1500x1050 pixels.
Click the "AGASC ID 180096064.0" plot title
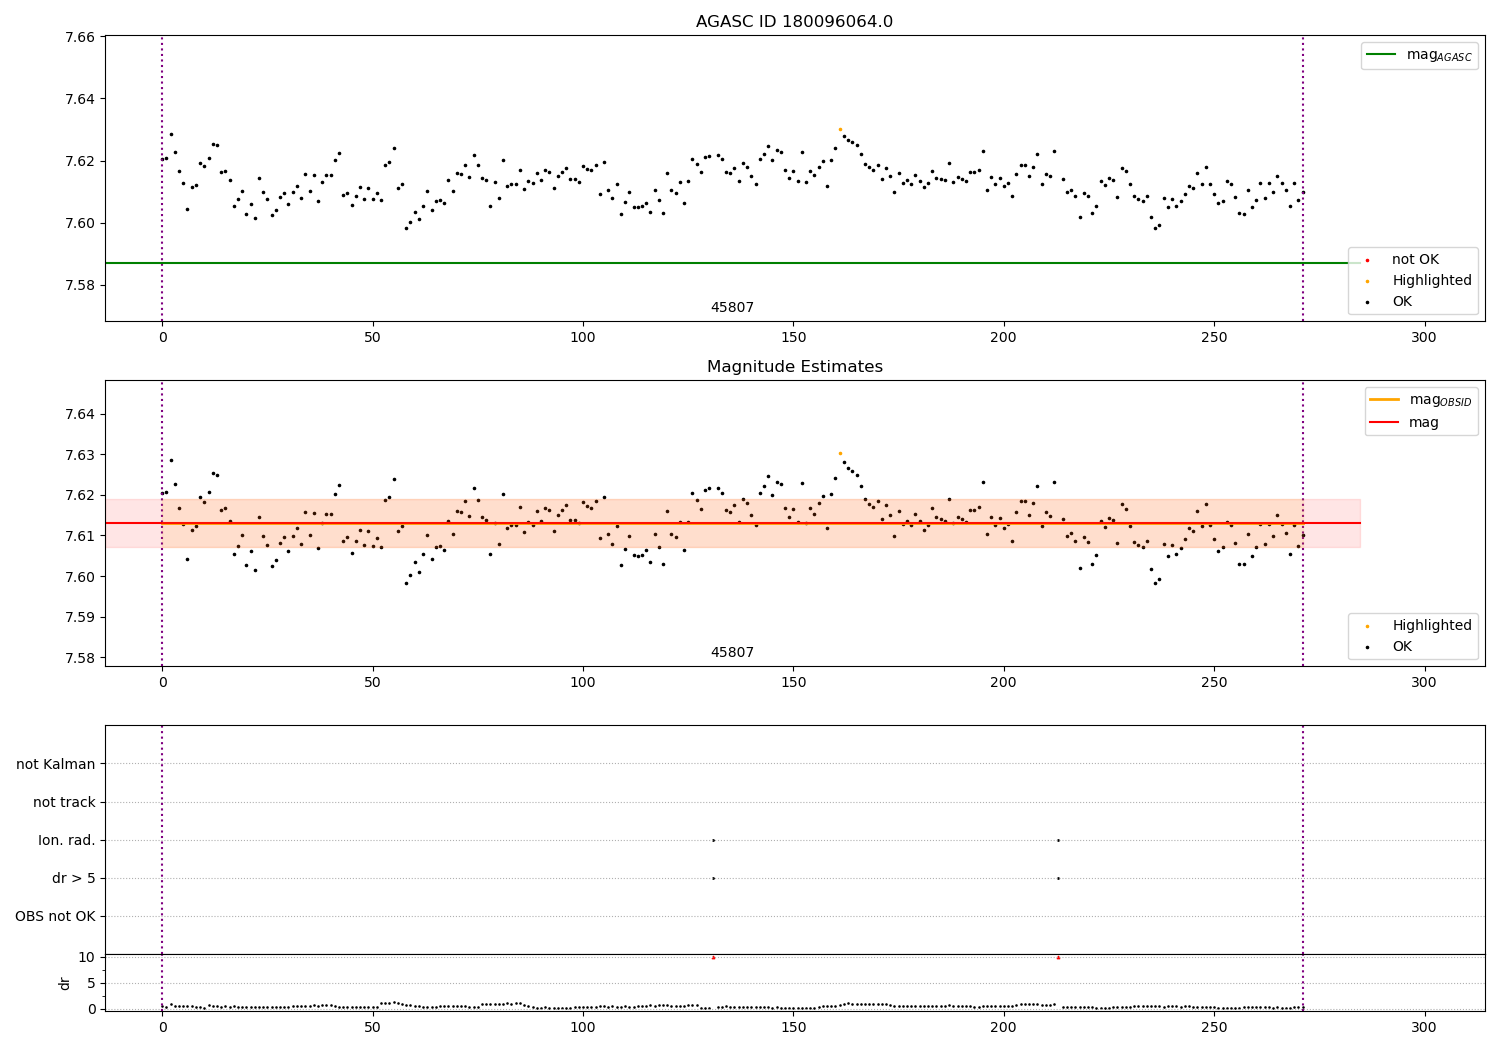(x=794, y=22)
